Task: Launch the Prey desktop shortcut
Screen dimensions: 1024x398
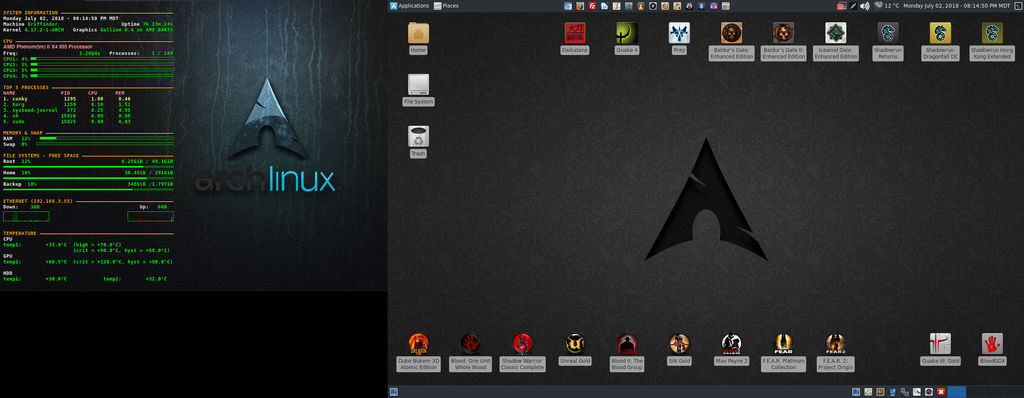Action: coord(679,39)
